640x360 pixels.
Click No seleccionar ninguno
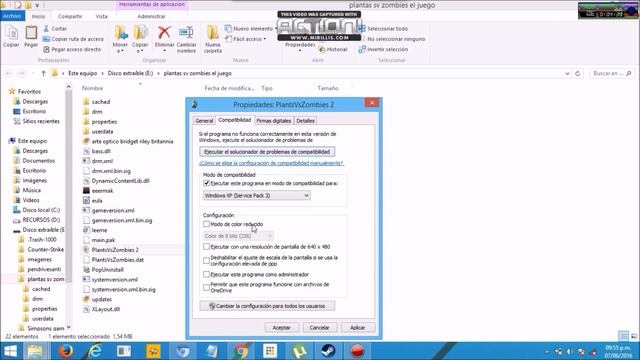click(392, 39)
